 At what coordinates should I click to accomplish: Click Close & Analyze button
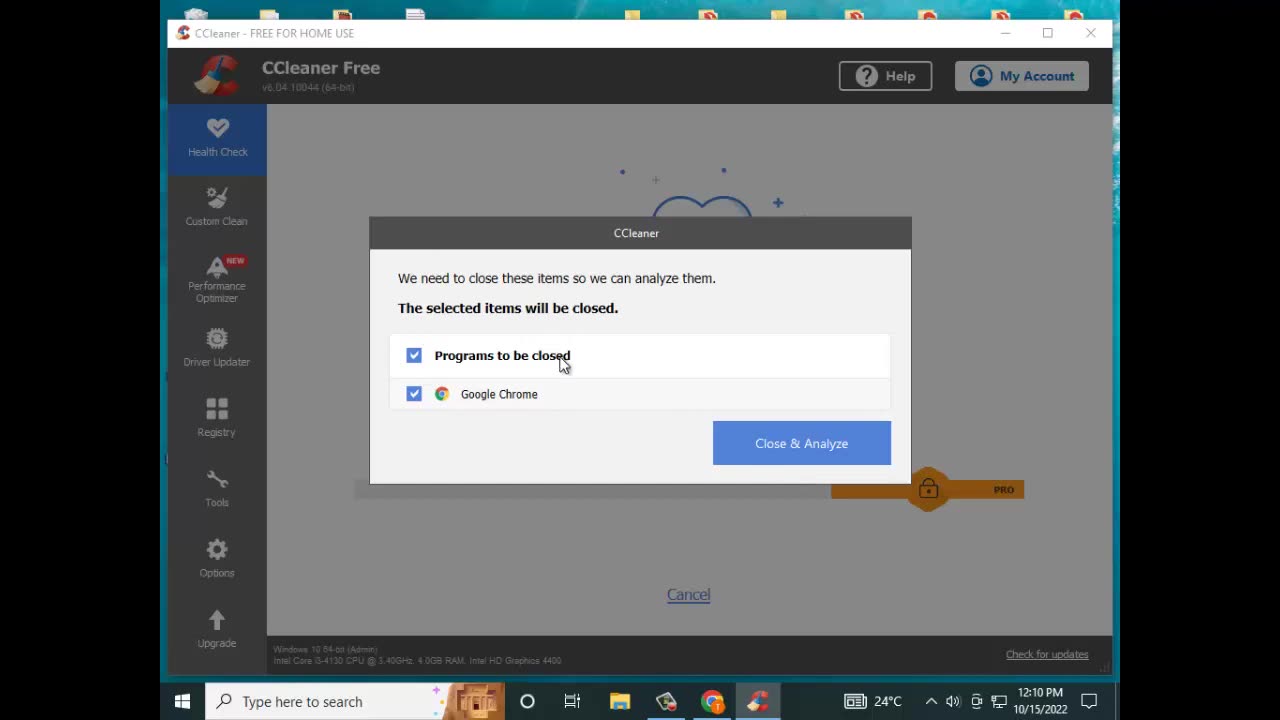802,443
